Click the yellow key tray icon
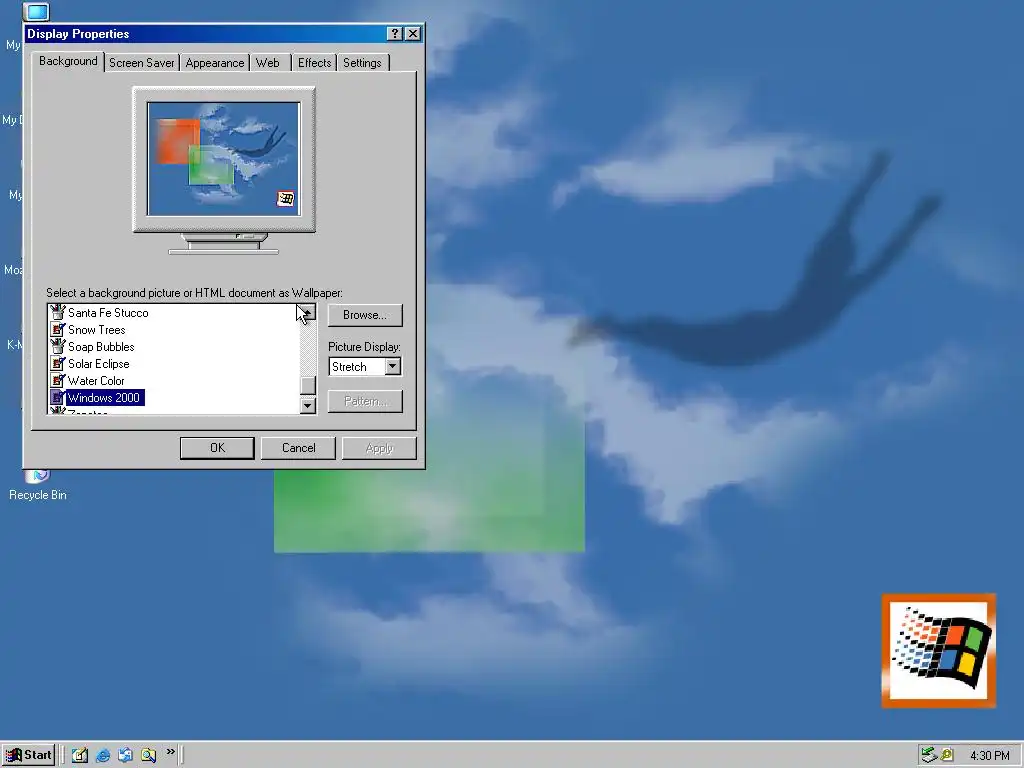This screenshot has height=768, width=1024. point(946,755)
